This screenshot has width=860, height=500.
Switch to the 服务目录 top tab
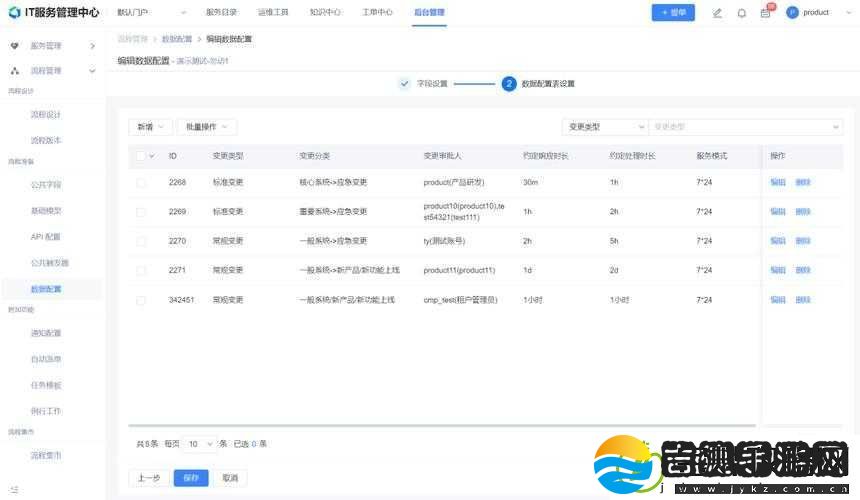click(222, 12)
